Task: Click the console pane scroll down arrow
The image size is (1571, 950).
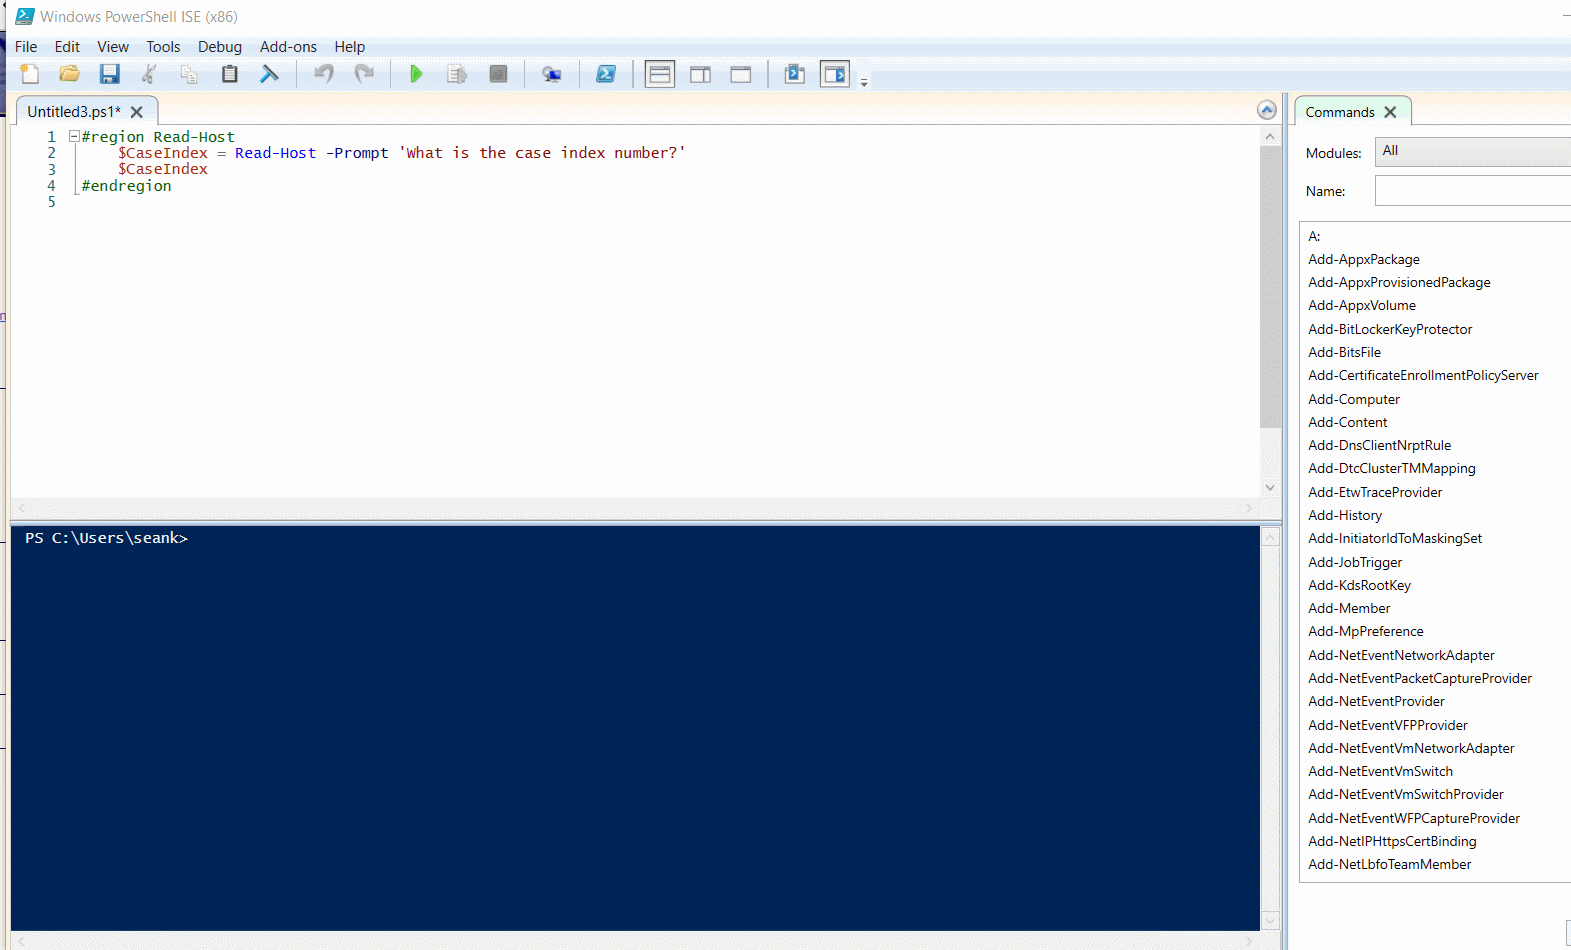Action: pyautogui.click(x=1271, y=921)
